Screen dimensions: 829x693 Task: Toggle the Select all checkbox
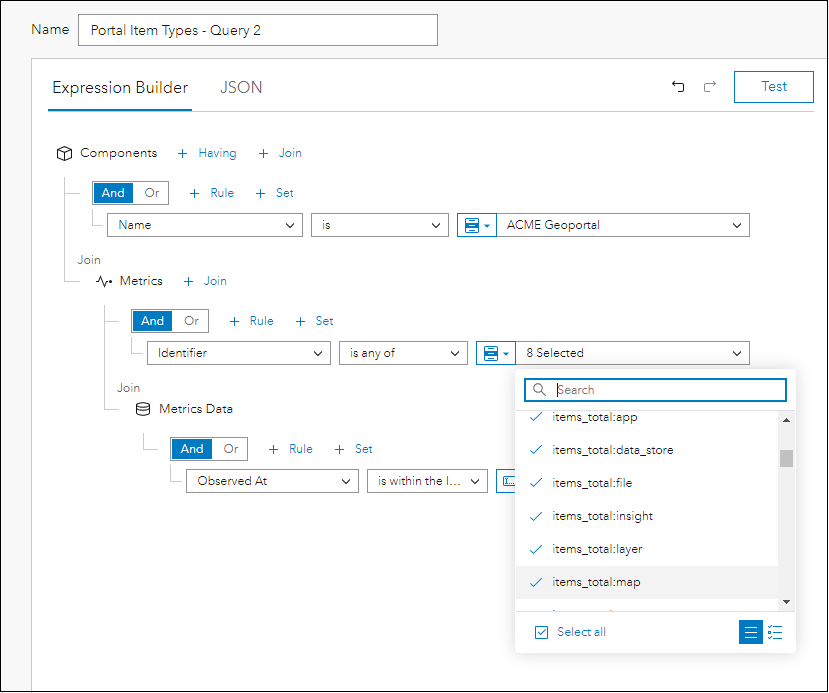[x=542, y=632]
